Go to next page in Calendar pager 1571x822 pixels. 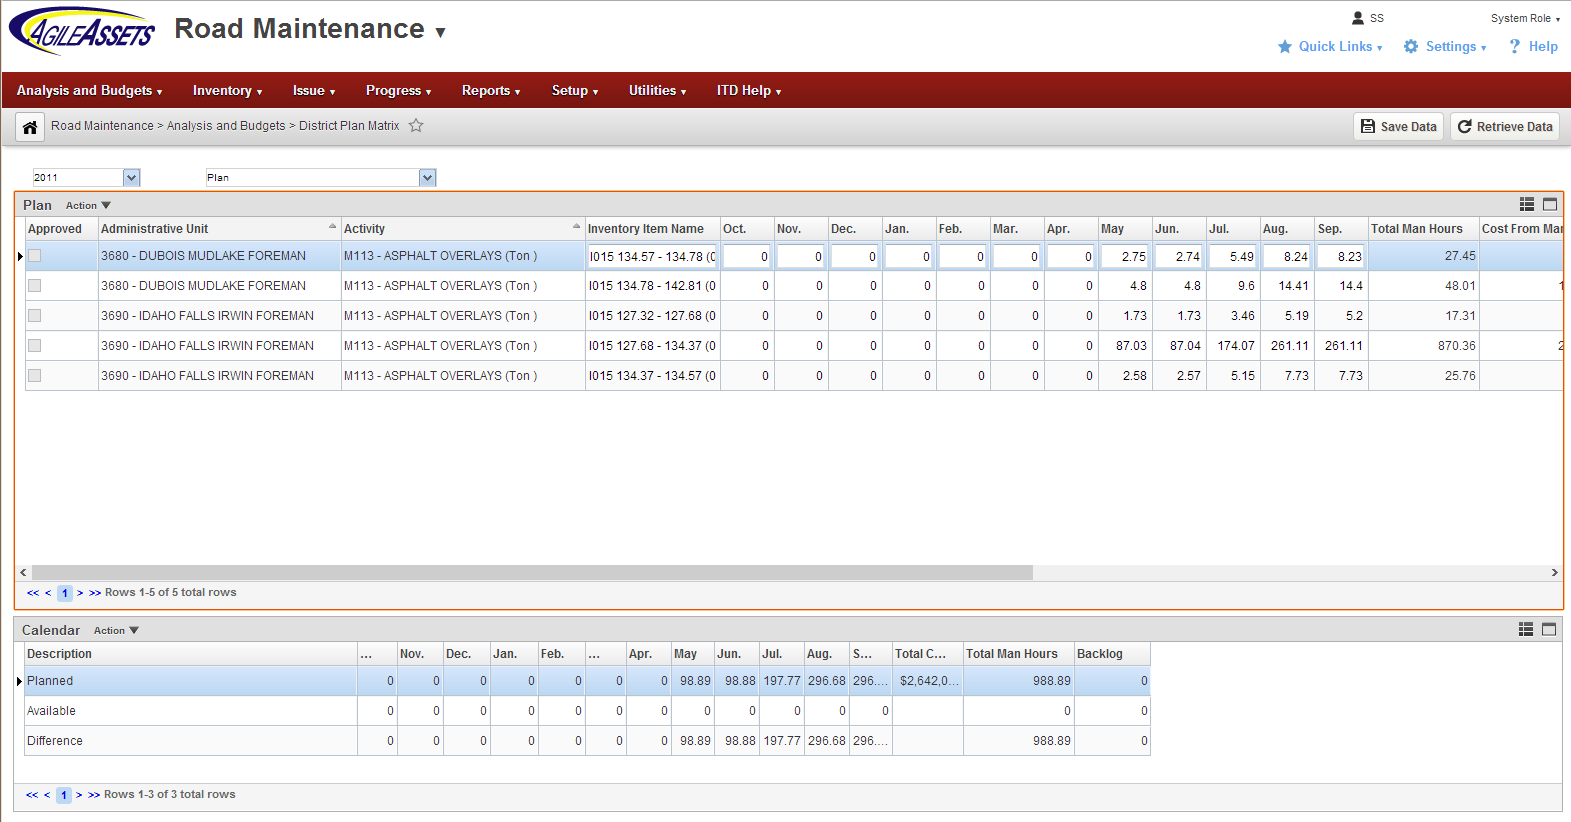point(79,795)
